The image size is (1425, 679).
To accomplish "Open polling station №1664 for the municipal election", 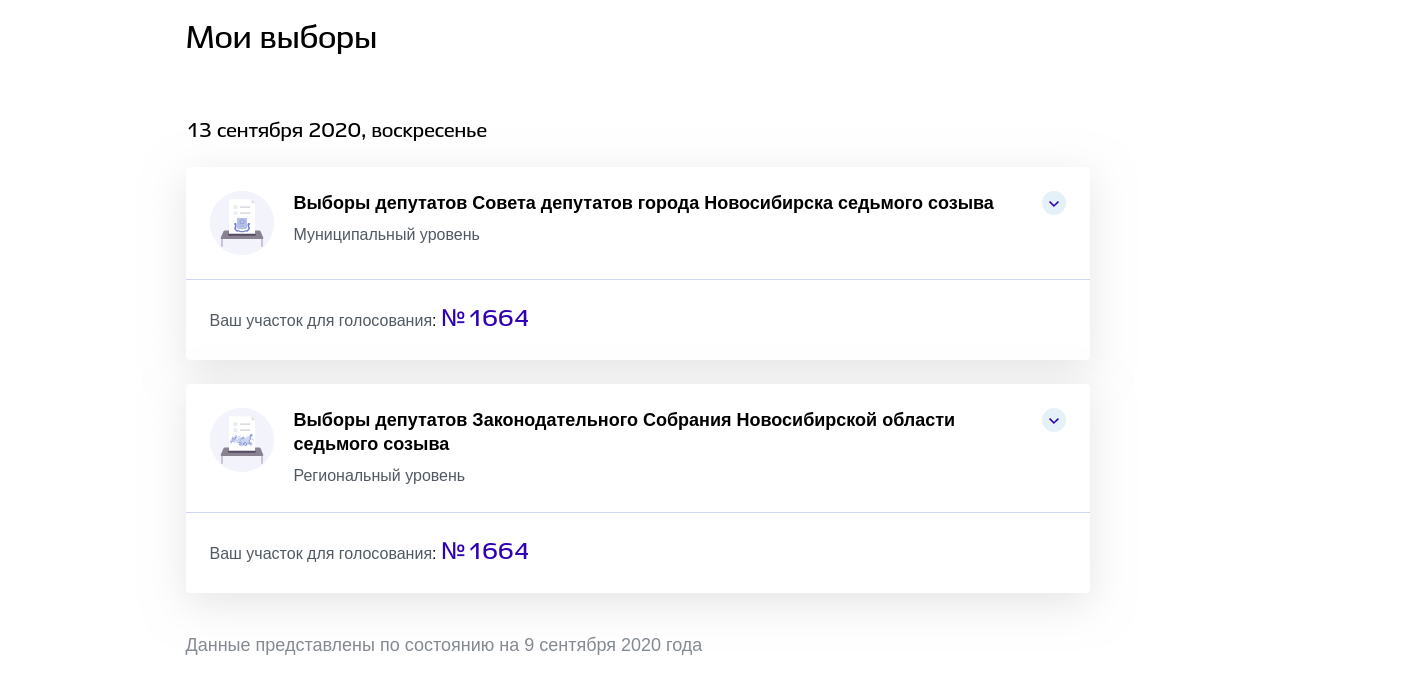I will [x=485, y=319].
